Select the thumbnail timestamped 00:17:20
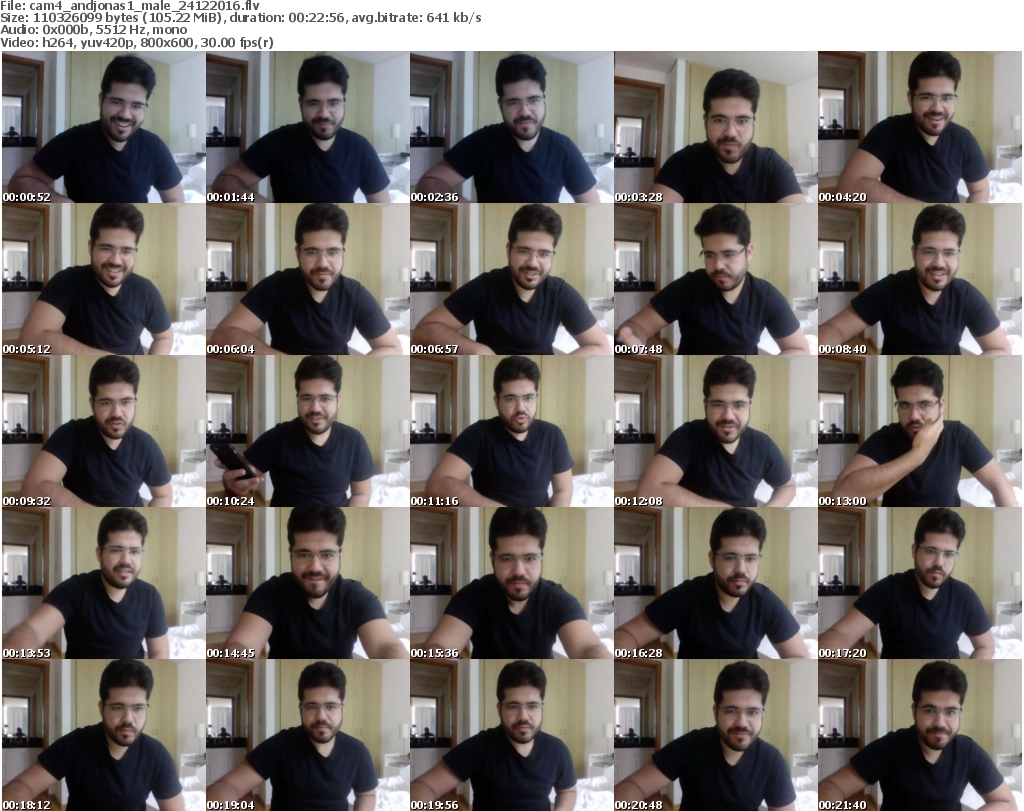This screenshot has height=811, width=1024. click(x=920, y=583)
